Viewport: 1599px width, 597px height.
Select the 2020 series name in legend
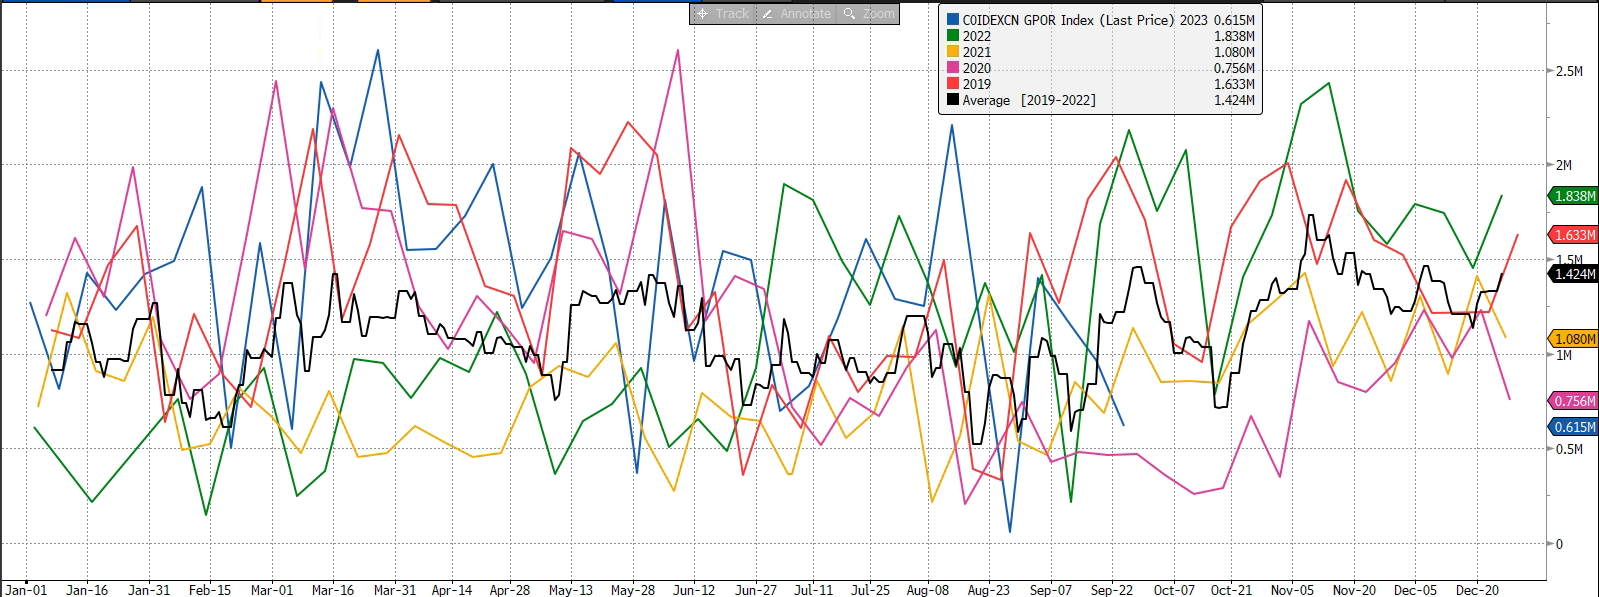(977, 68)
